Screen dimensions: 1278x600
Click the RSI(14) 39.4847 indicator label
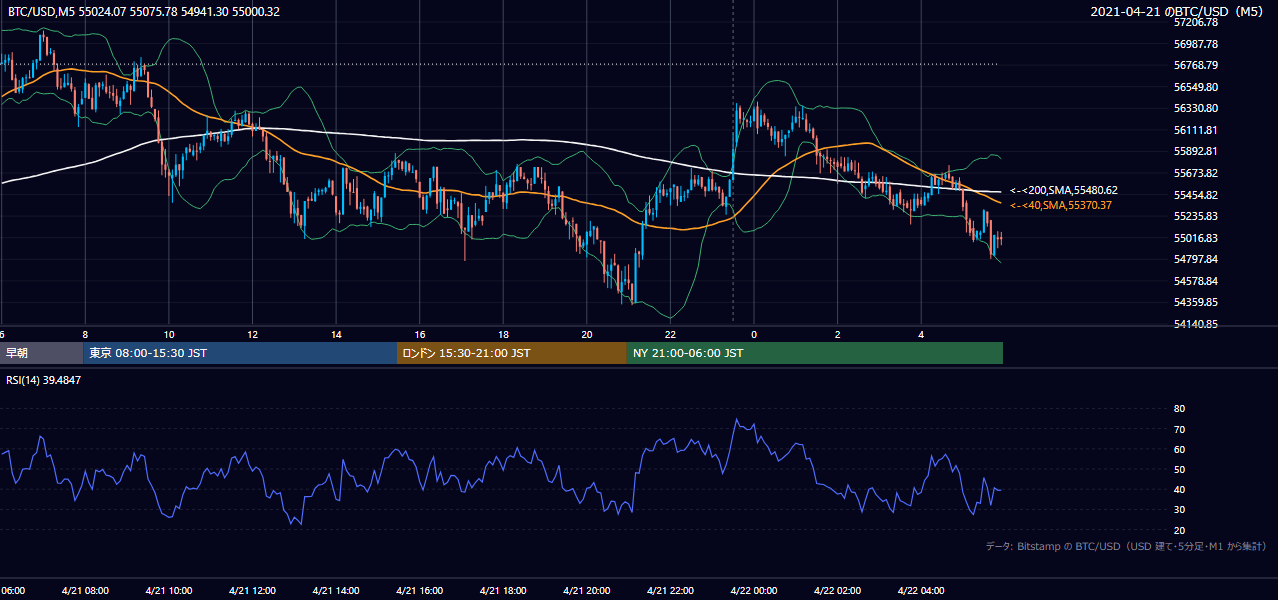point(44,380)
